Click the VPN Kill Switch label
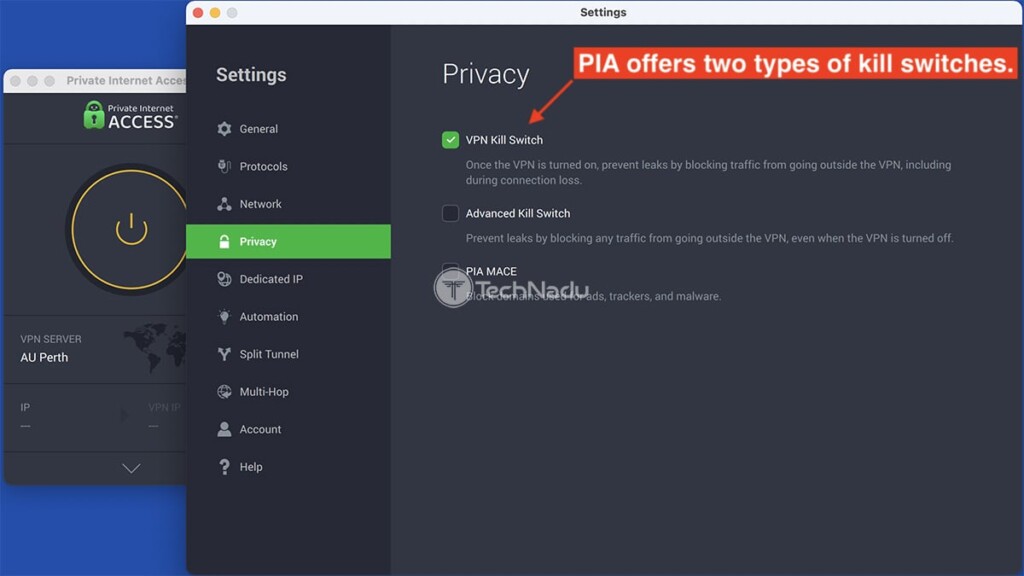Viewport: 1024px width, 576px height. [x=504, y=140]
